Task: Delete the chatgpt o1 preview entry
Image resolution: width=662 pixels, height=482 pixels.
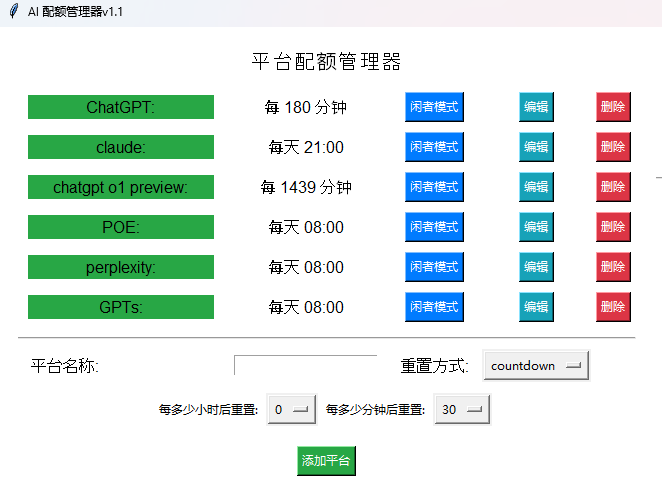Action: (x=613, y=187)
